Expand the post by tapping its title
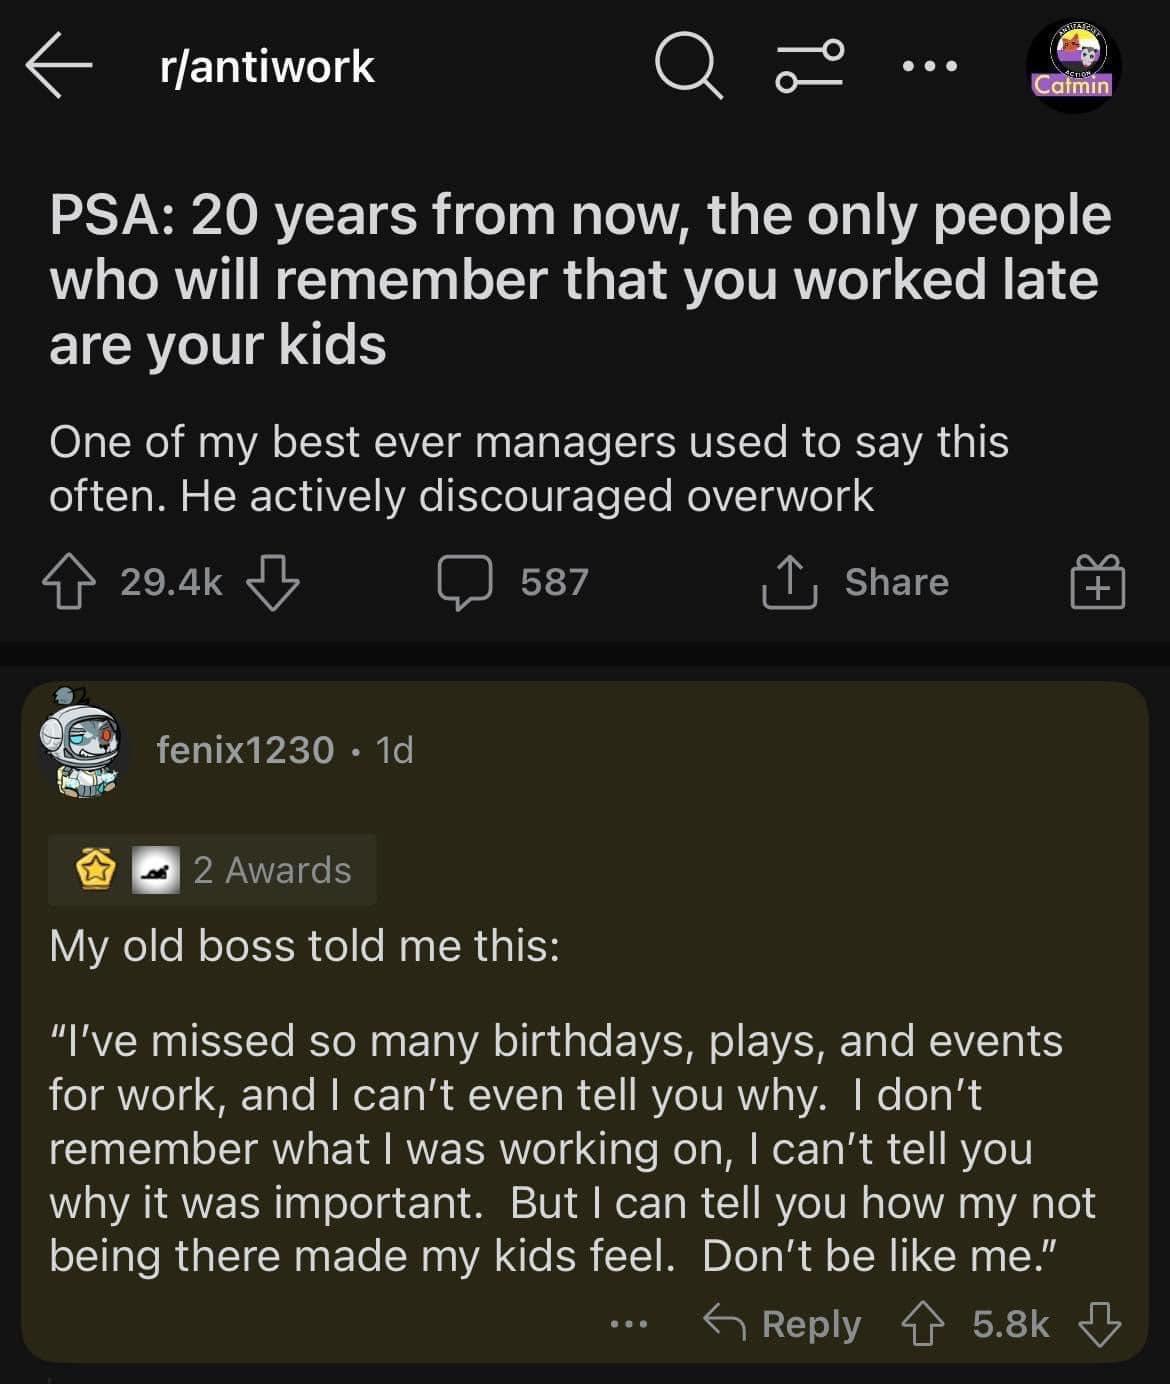 click(x=580, y=277)
